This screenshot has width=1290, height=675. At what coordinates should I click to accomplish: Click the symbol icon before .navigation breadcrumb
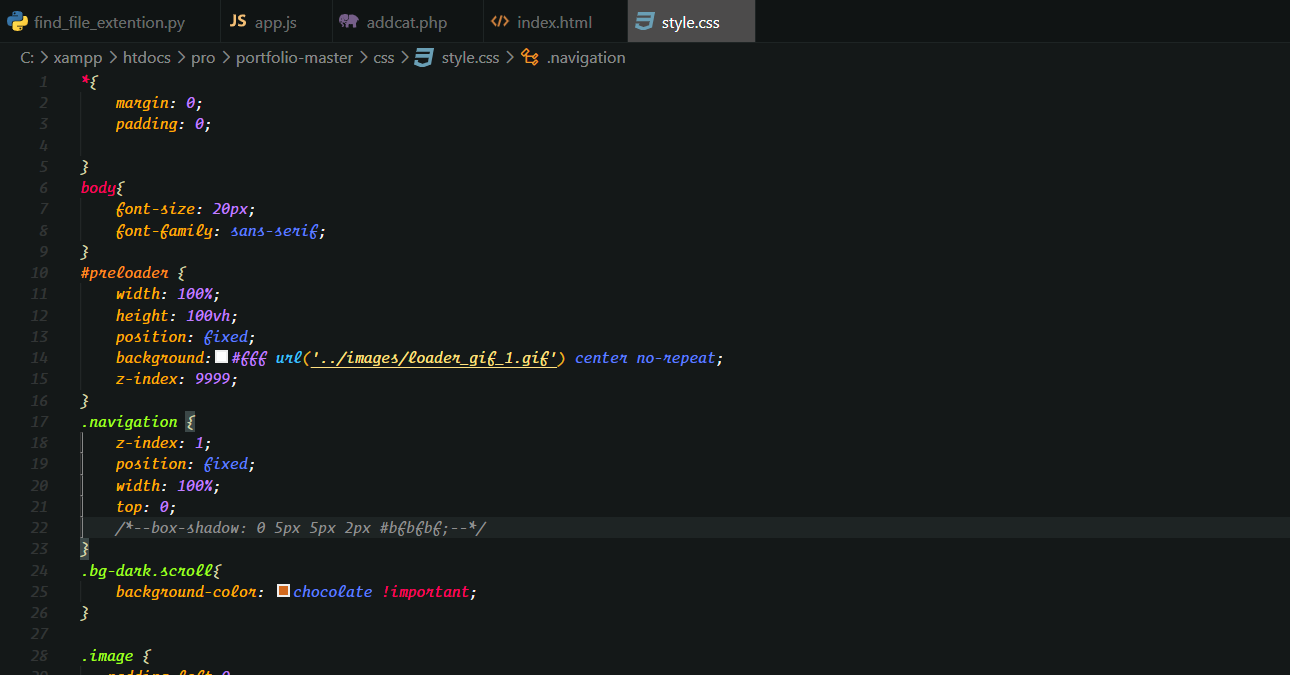(x=530, y=58)
